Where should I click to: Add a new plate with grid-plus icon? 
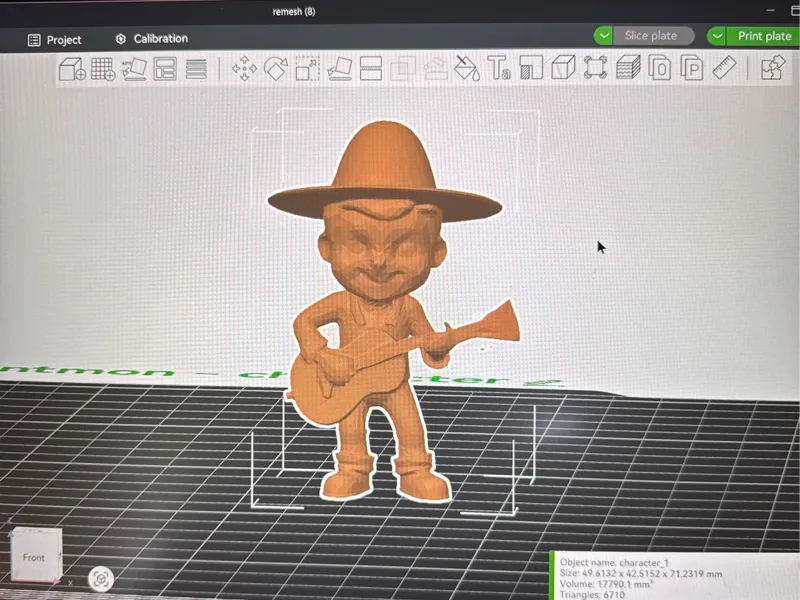(103, 69)
